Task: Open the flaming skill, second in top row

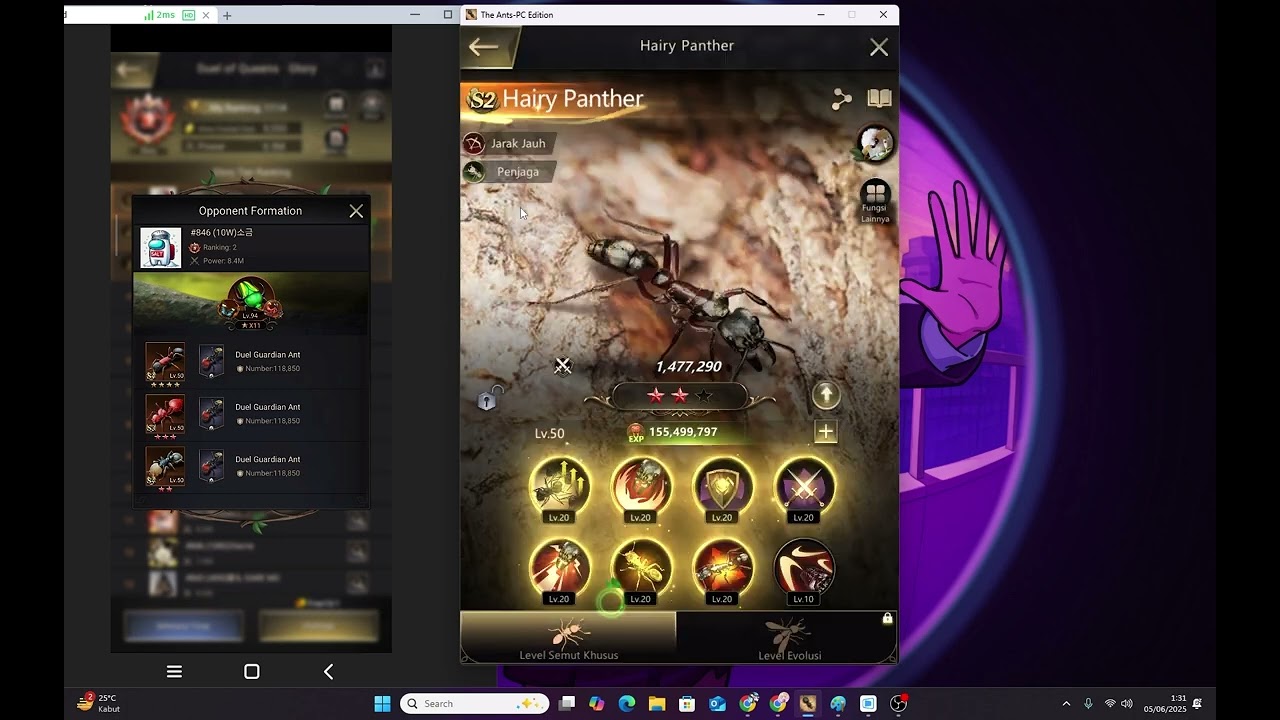Action: coord(641,489)
